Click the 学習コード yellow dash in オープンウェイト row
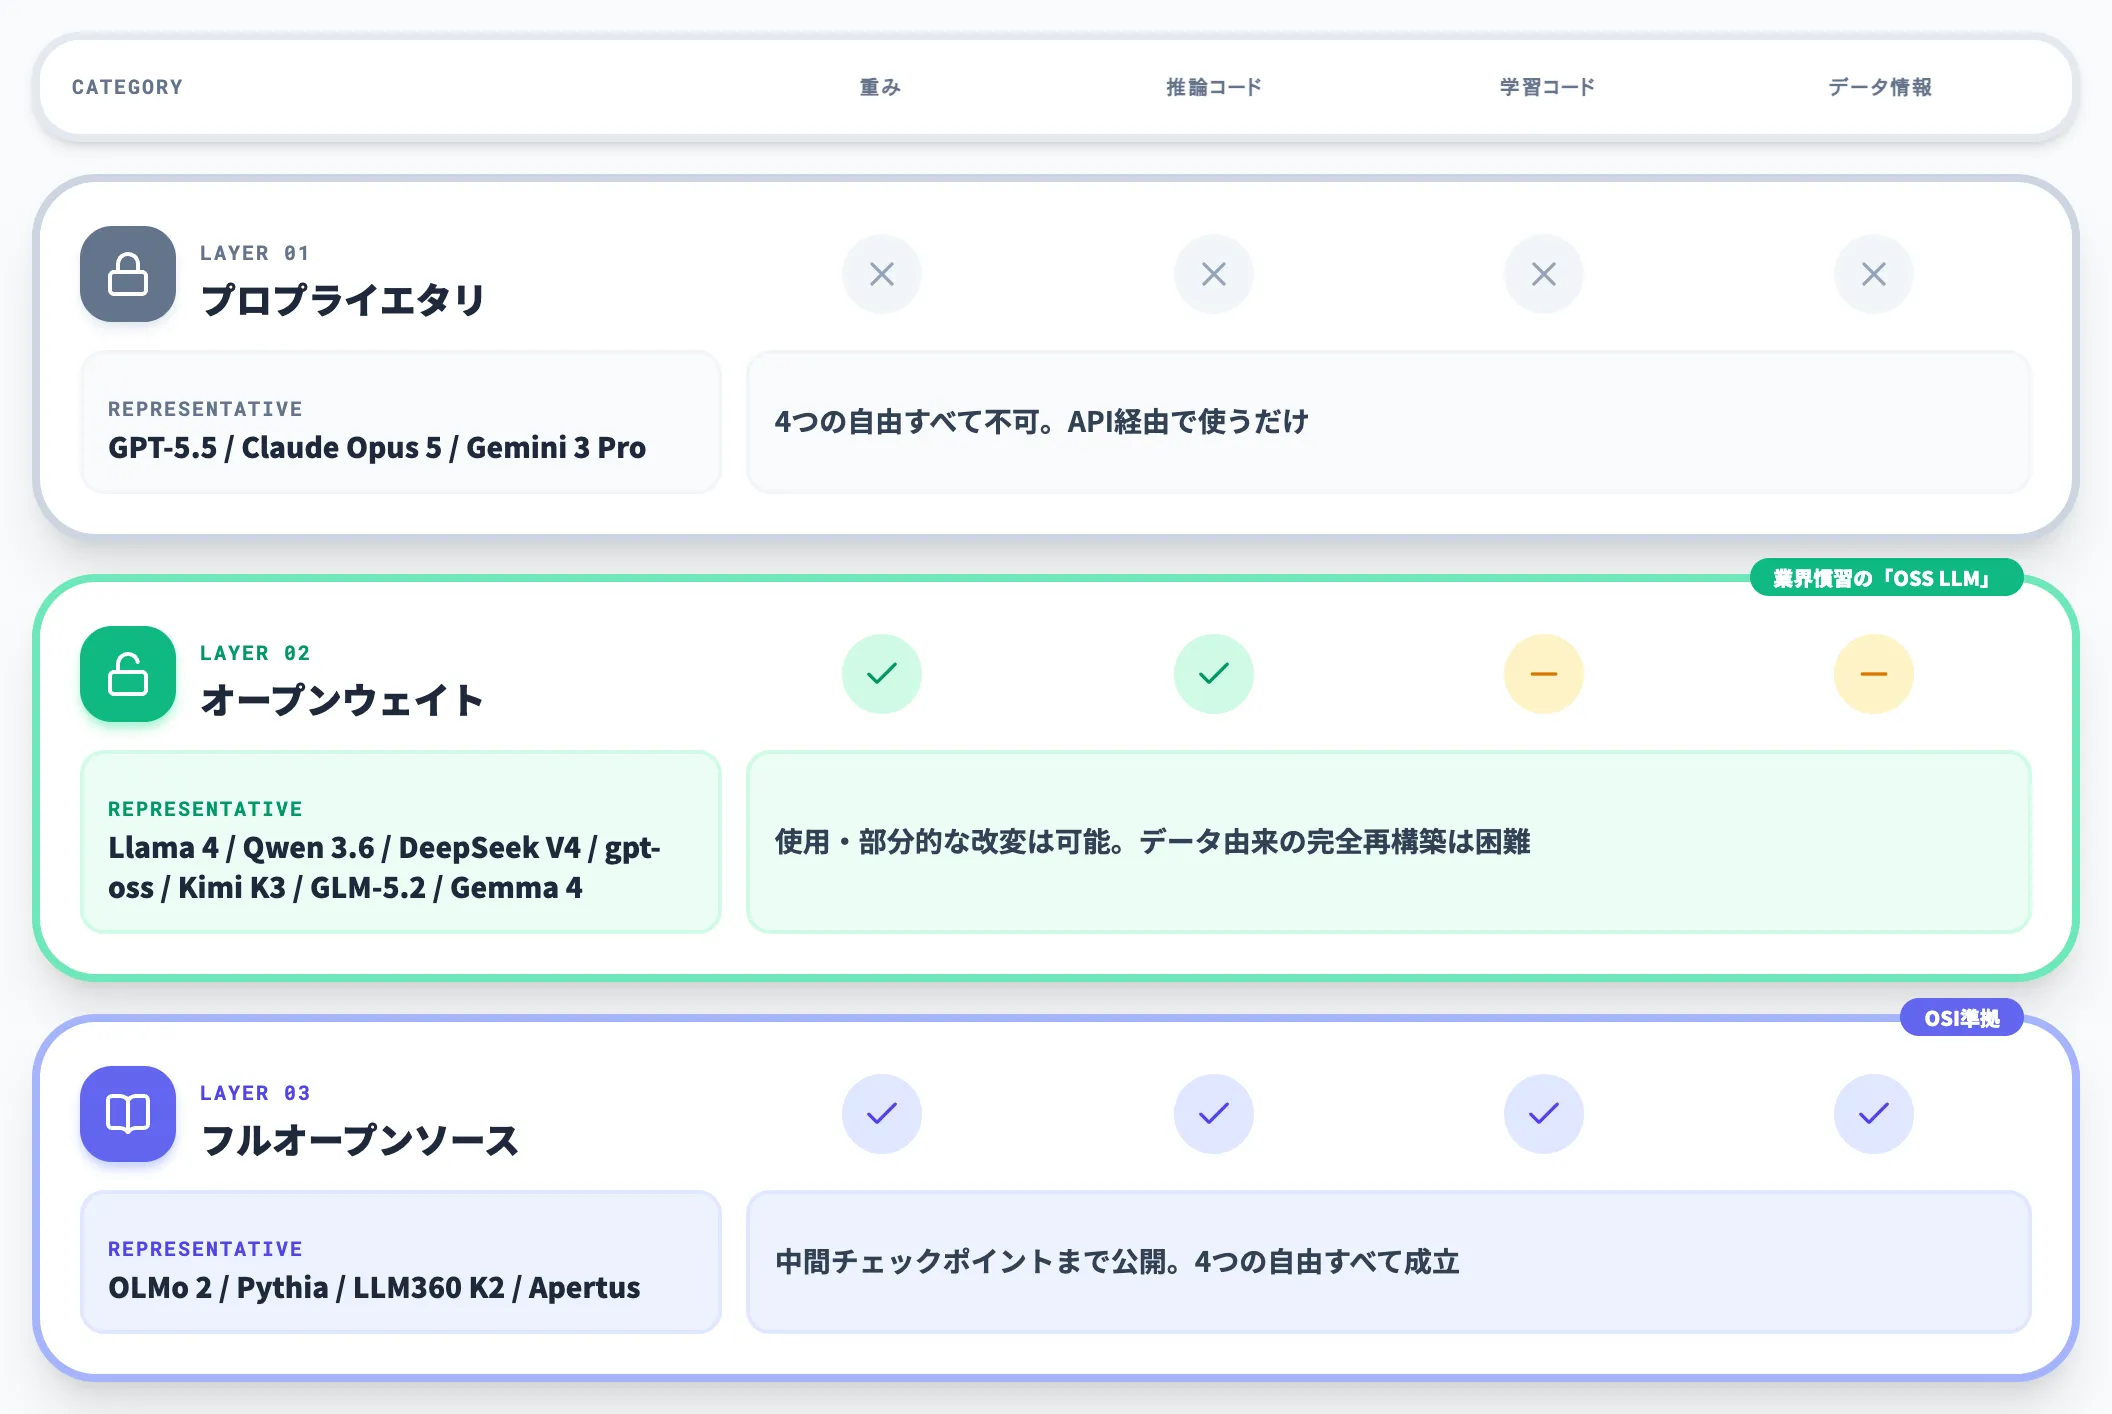The image size is (2112, 1414). (x=1544, y=674)
